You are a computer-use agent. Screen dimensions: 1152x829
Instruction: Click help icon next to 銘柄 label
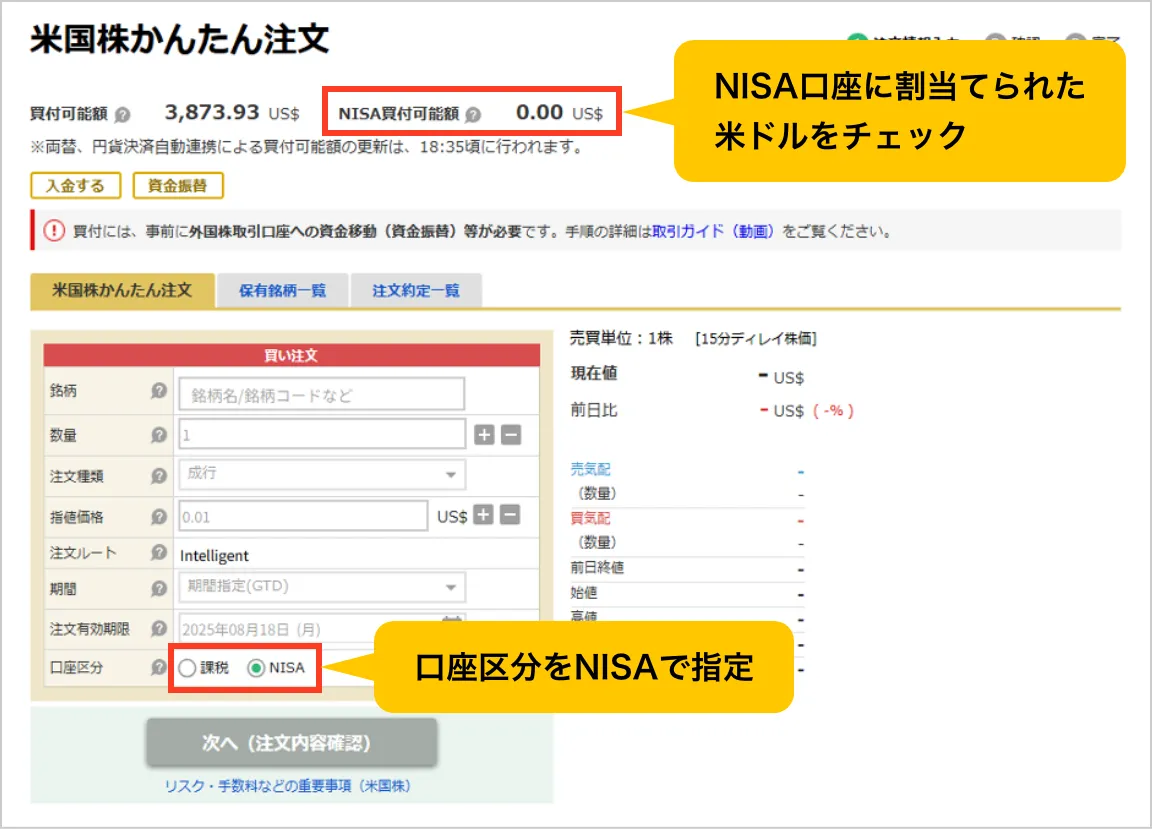158,391
